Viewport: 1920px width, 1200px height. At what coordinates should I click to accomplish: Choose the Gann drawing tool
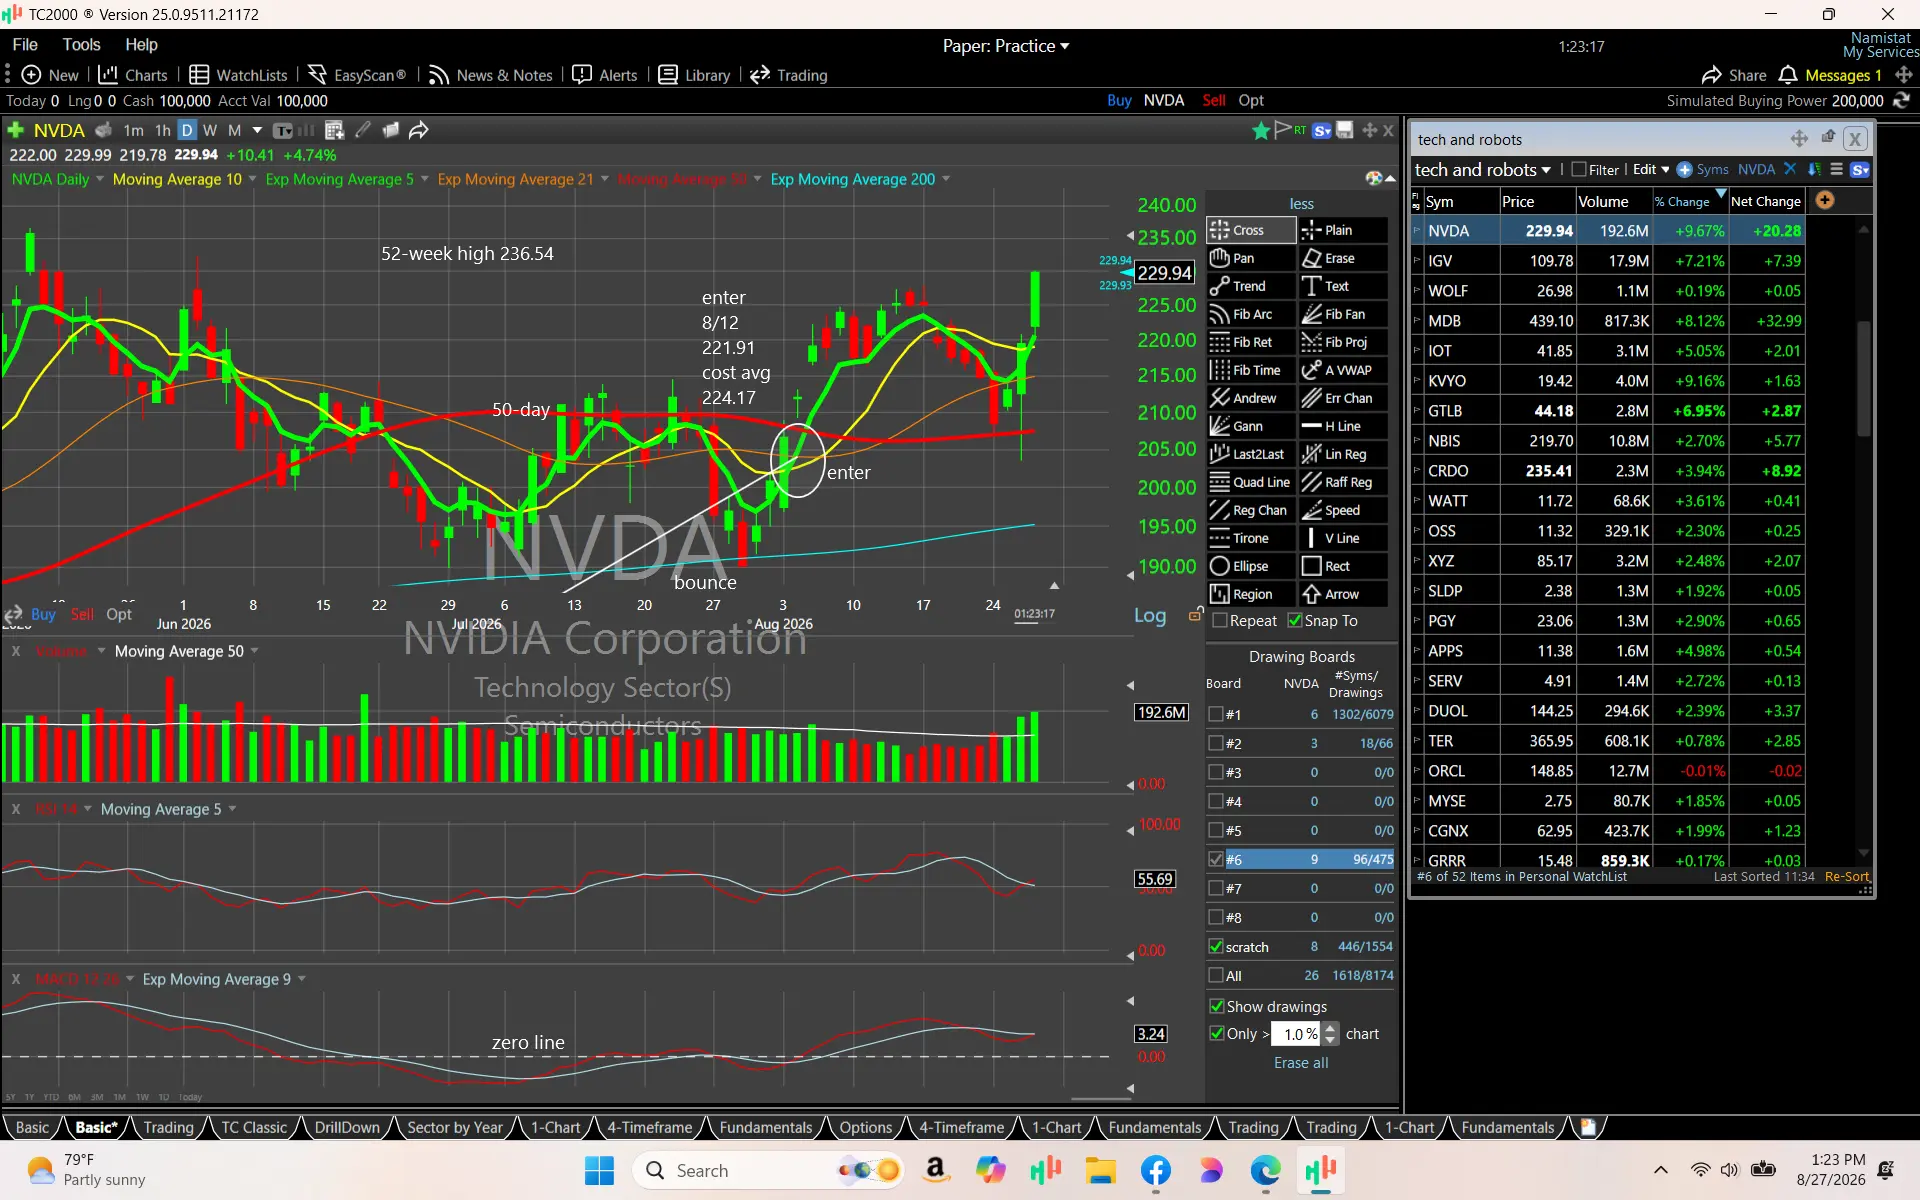pyautogui.click(x=1251, y=426)
